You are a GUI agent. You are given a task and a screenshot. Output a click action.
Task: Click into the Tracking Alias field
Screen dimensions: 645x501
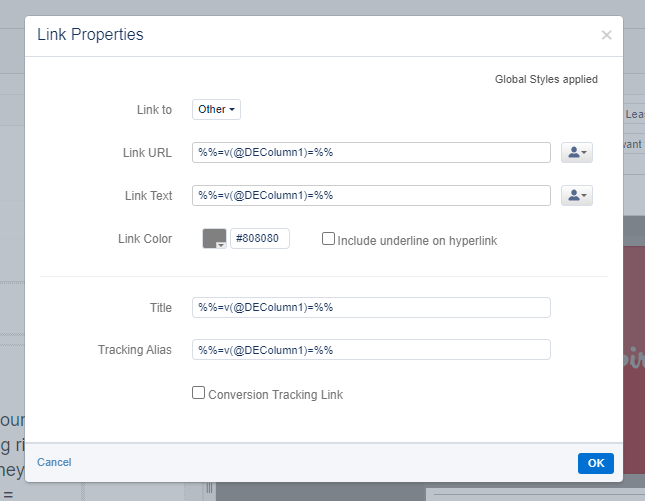[x=371, y=349]
